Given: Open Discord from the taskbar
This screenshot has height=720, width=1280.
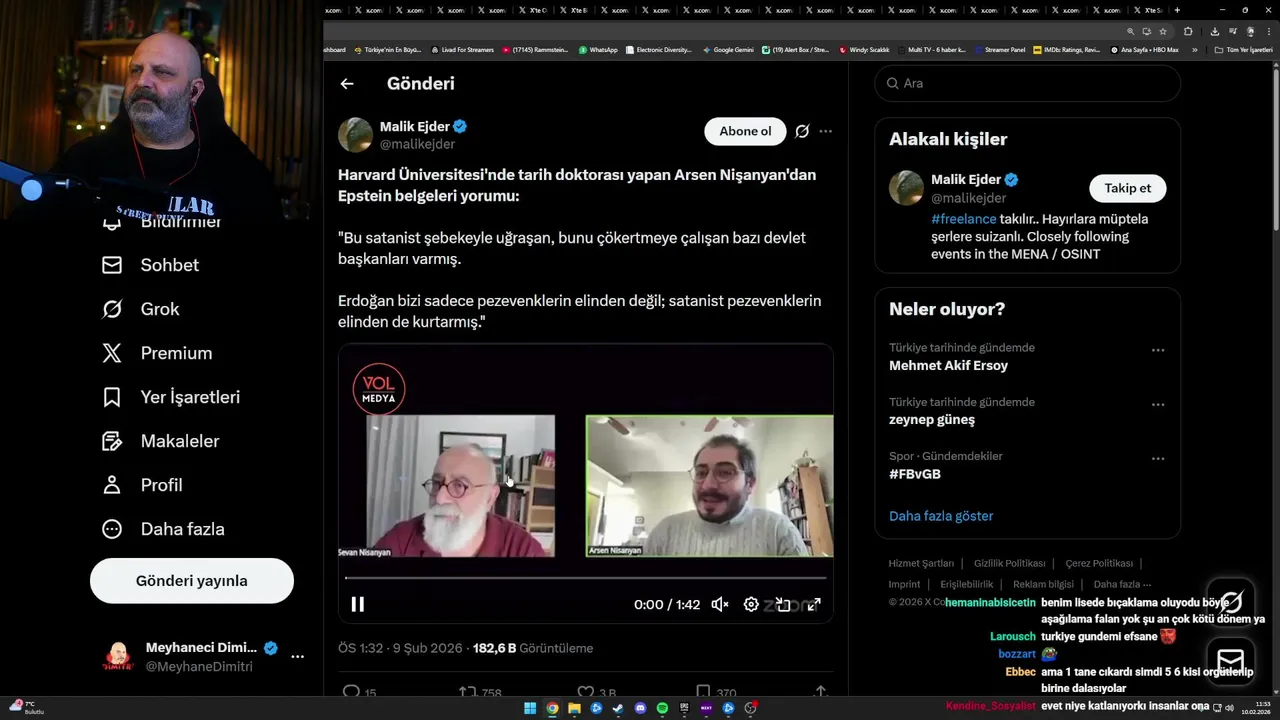Looking at the screenshot, I should [x=640, y=708].
